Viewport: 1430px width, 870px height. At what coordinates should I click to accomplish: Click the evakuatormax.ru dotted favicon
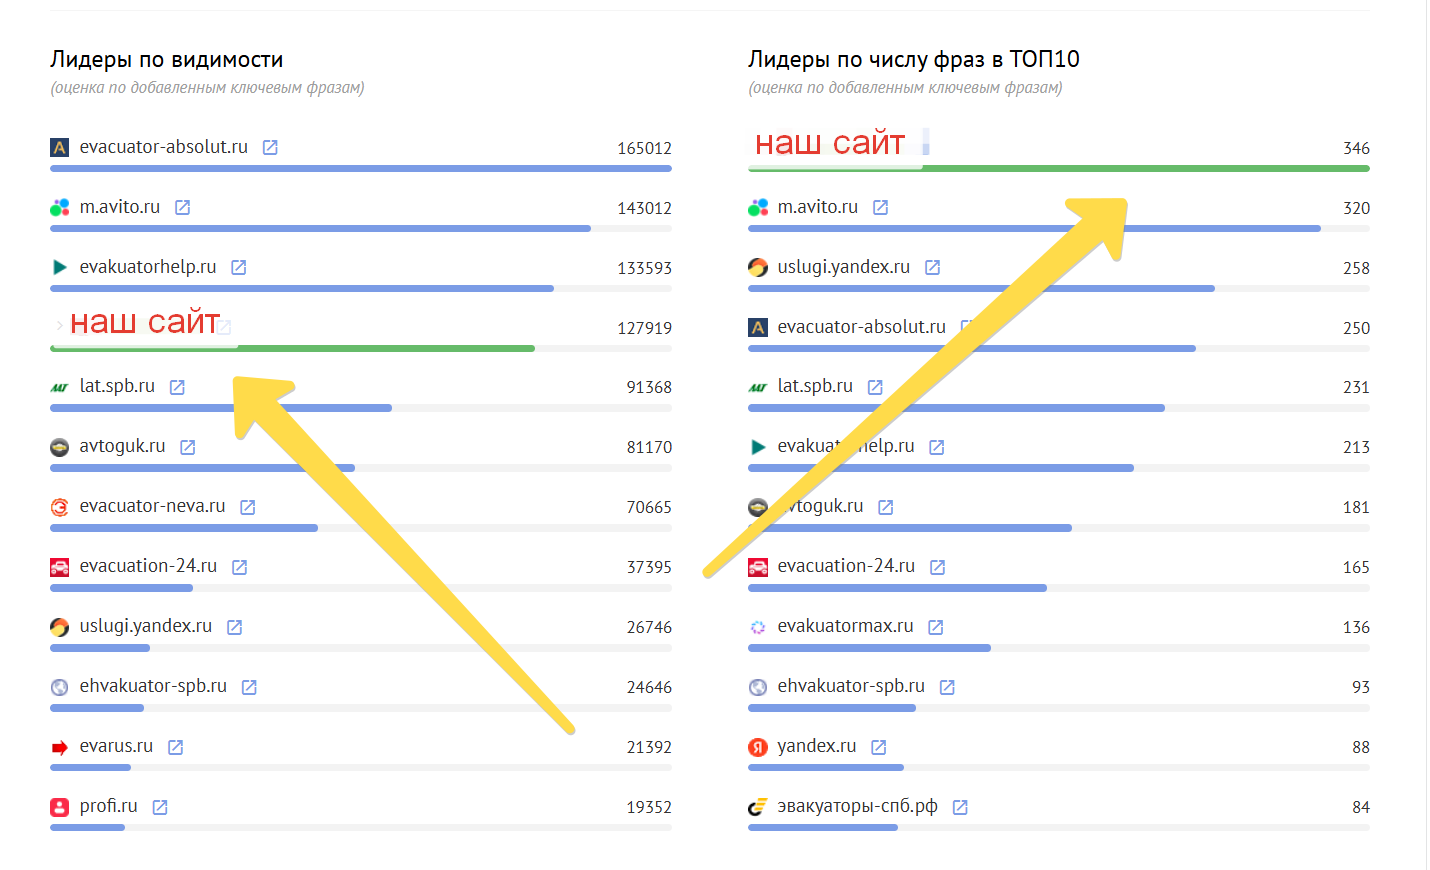pyautogui.click(x=758, y=627)
